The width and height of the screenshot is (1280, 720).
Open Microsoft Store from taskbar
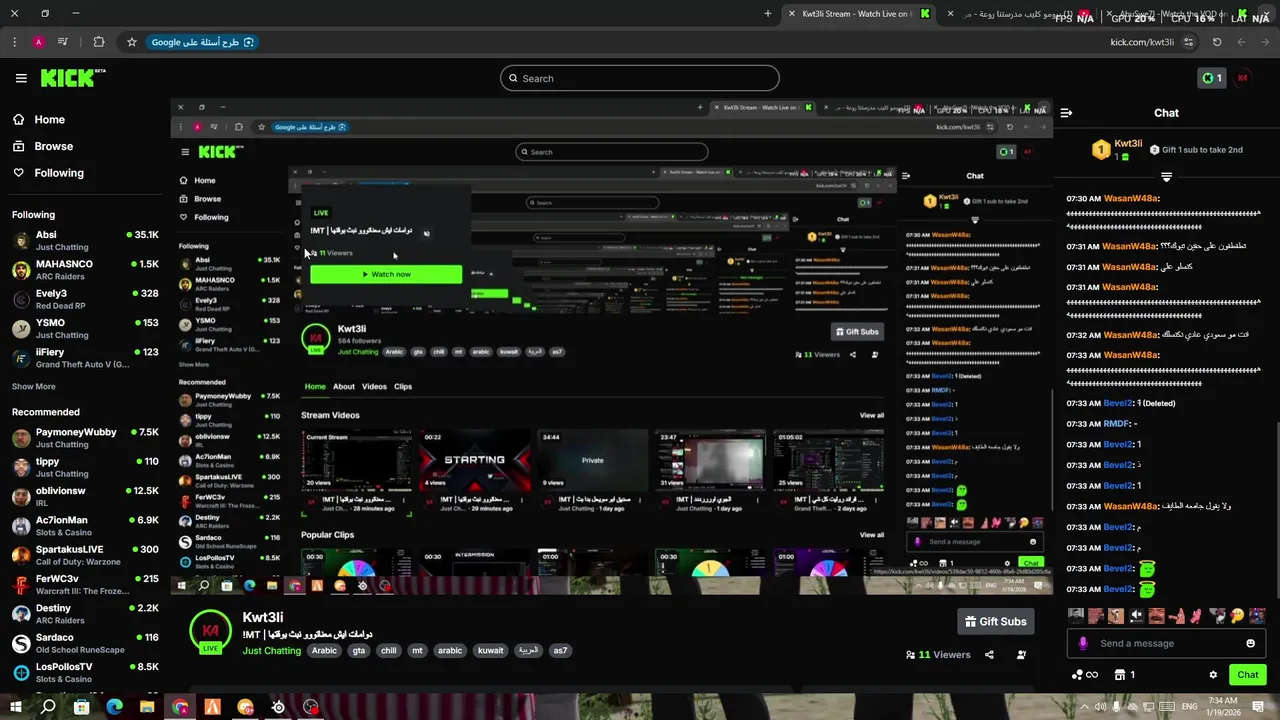click(x=81, y=707)
